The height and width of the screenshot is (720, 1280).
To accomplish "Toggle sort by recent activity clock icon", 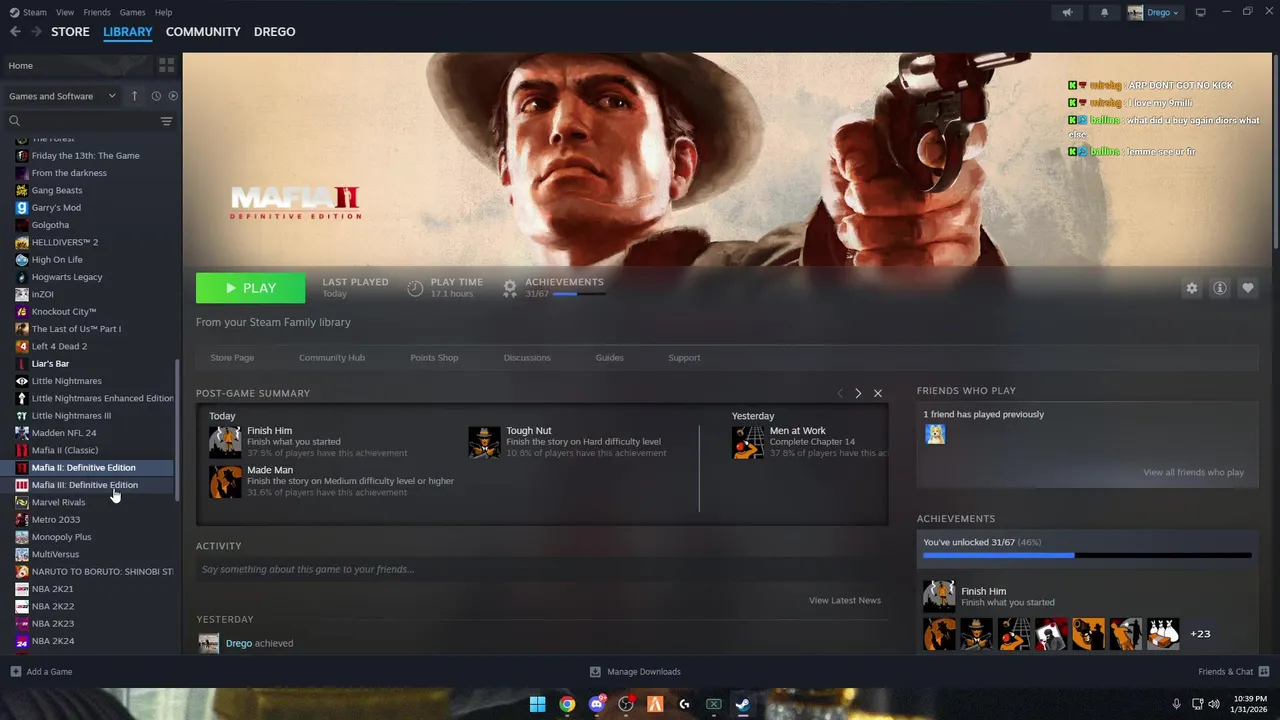I will [156, 96].
